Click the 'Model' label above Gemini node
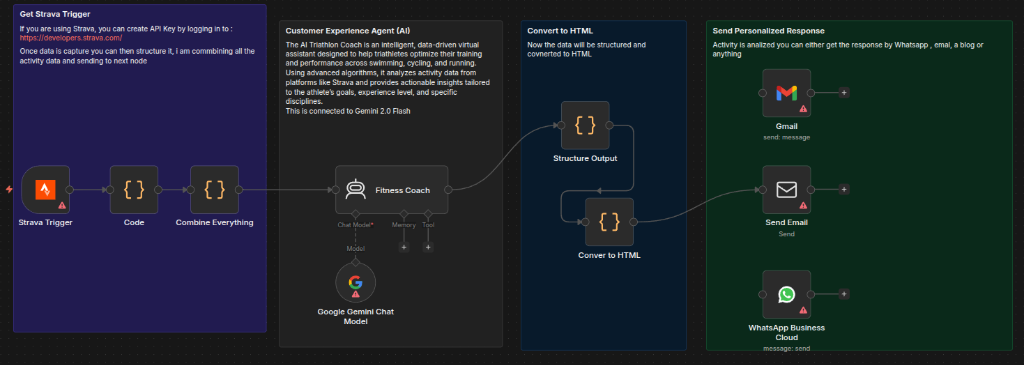 coord(355,248)
